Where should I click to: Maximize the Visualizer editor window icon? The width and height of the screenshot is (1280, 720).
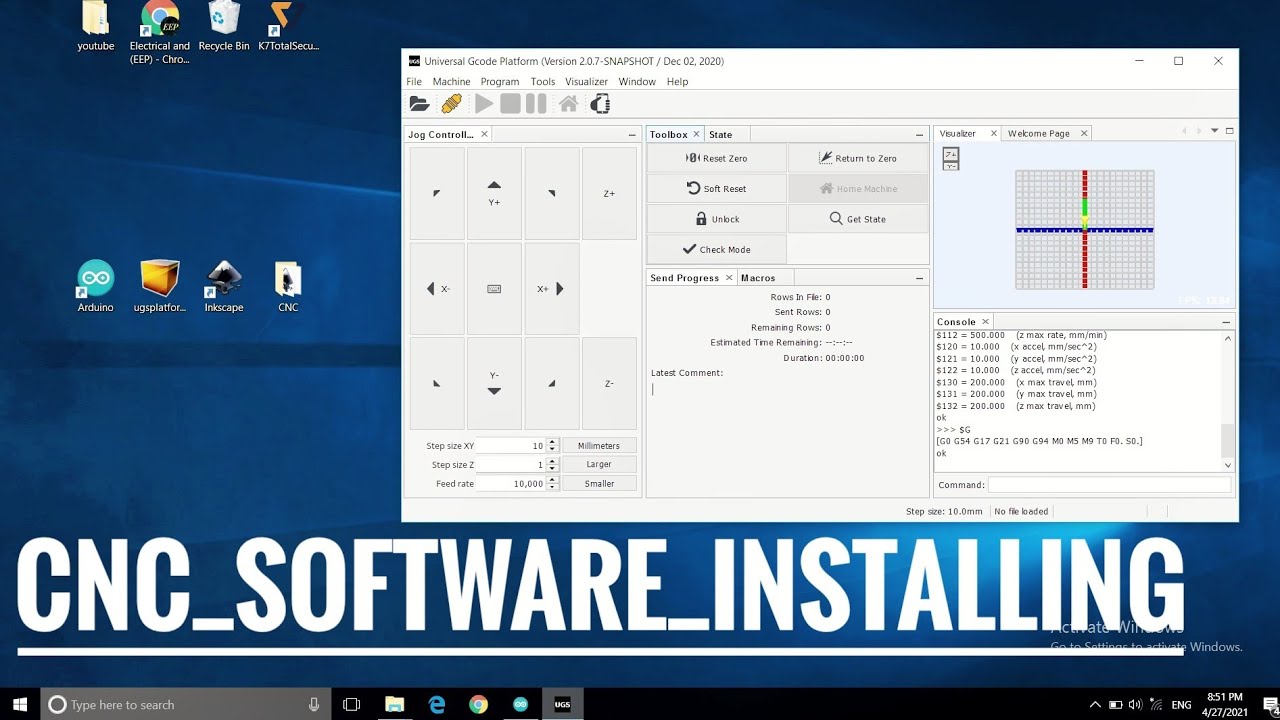point(1230,130)
